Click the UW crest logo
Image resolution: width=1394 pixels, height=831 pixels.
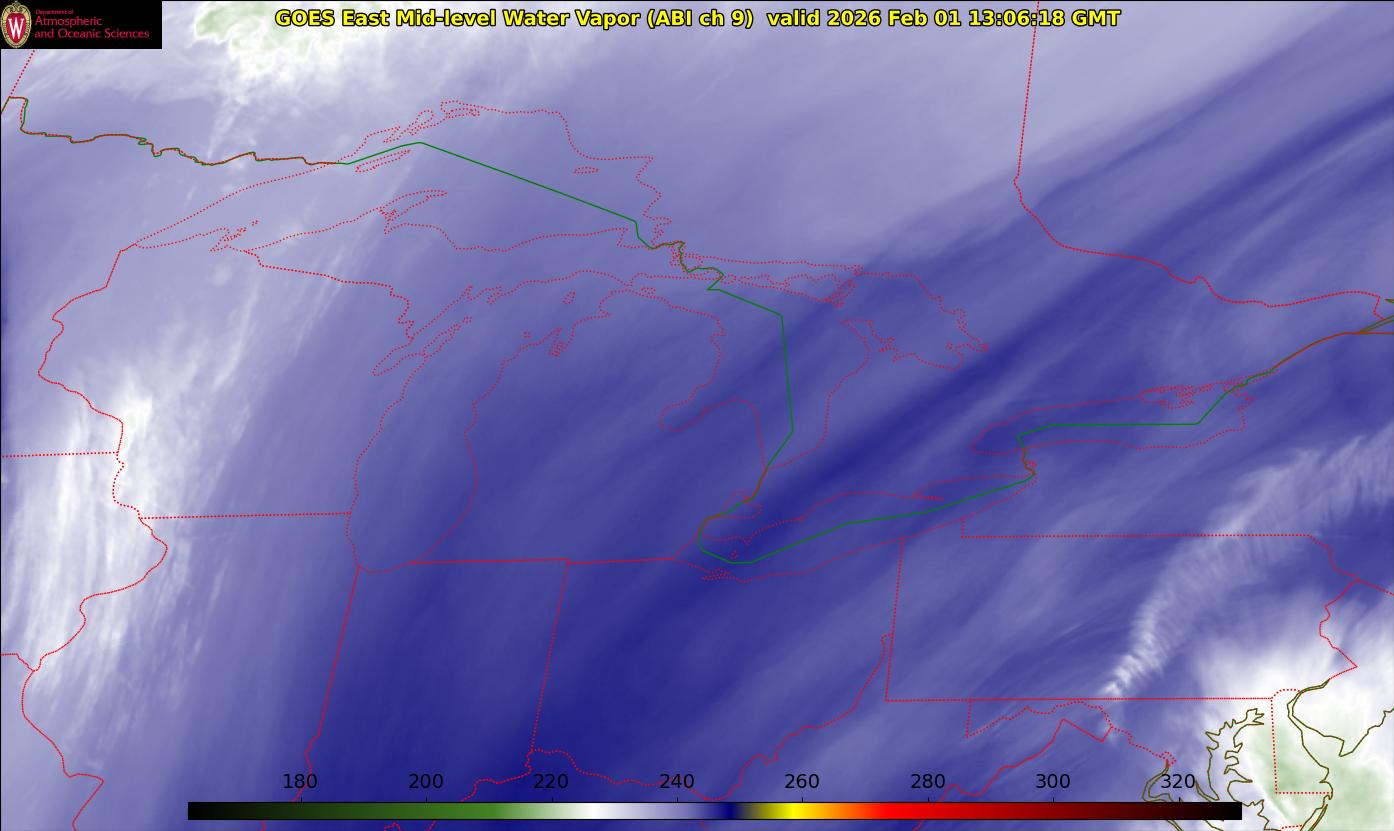point(16,25)
